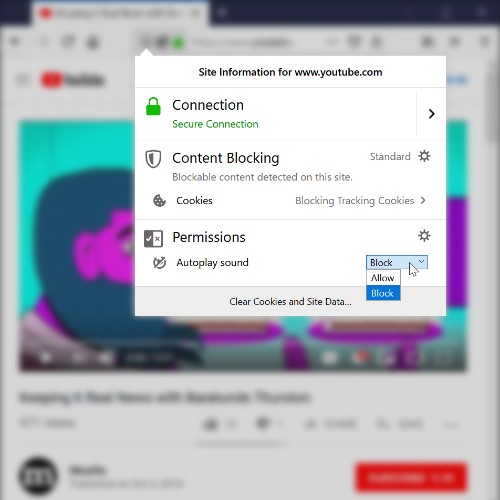Open Permissions settings gear icon
Screen dimensions: 500x500
(424, 236)
